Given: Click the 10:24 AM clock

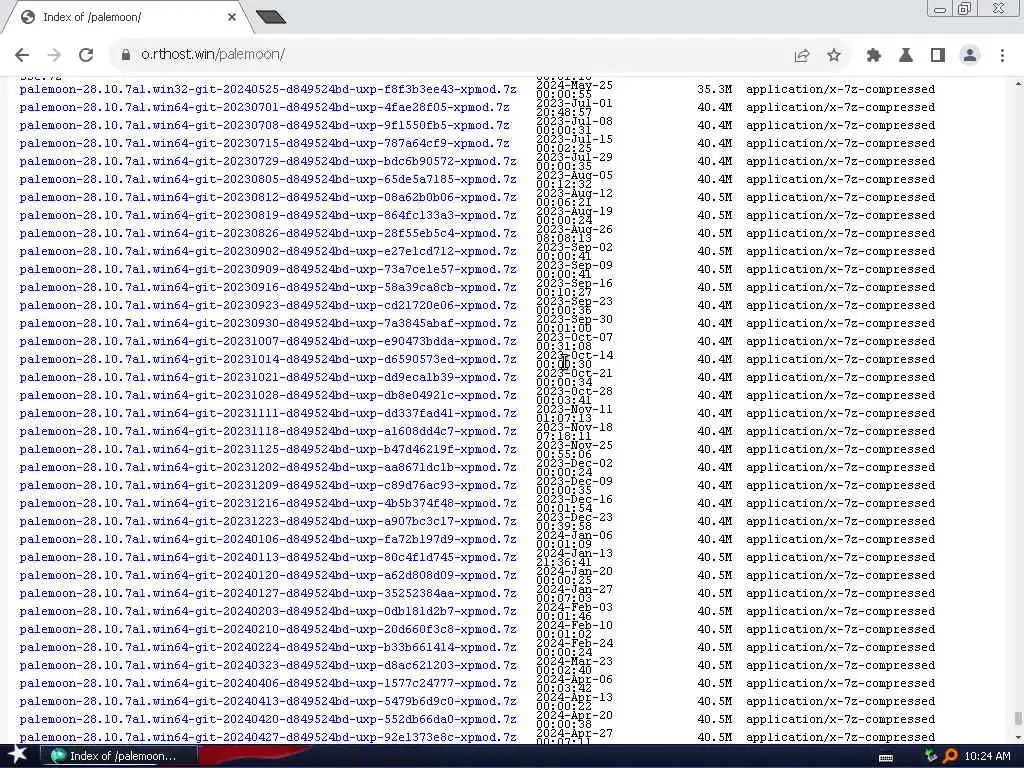Looking at the screenshot, I should [x=987, y=756].
